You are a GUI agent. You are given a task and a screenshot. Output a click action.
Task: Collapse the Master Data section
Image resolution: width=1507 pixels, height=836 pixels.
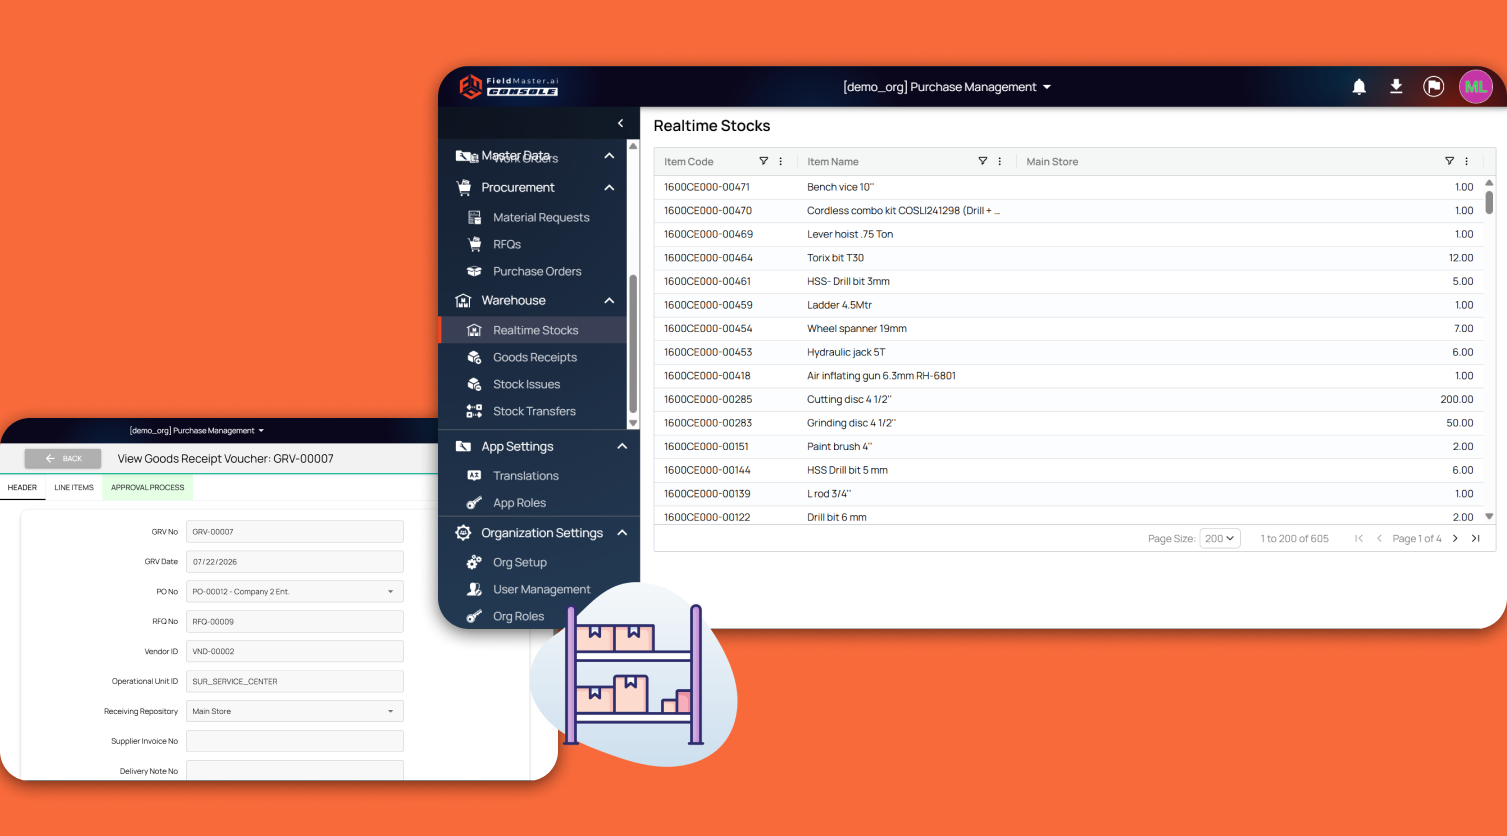click(609, 156)
